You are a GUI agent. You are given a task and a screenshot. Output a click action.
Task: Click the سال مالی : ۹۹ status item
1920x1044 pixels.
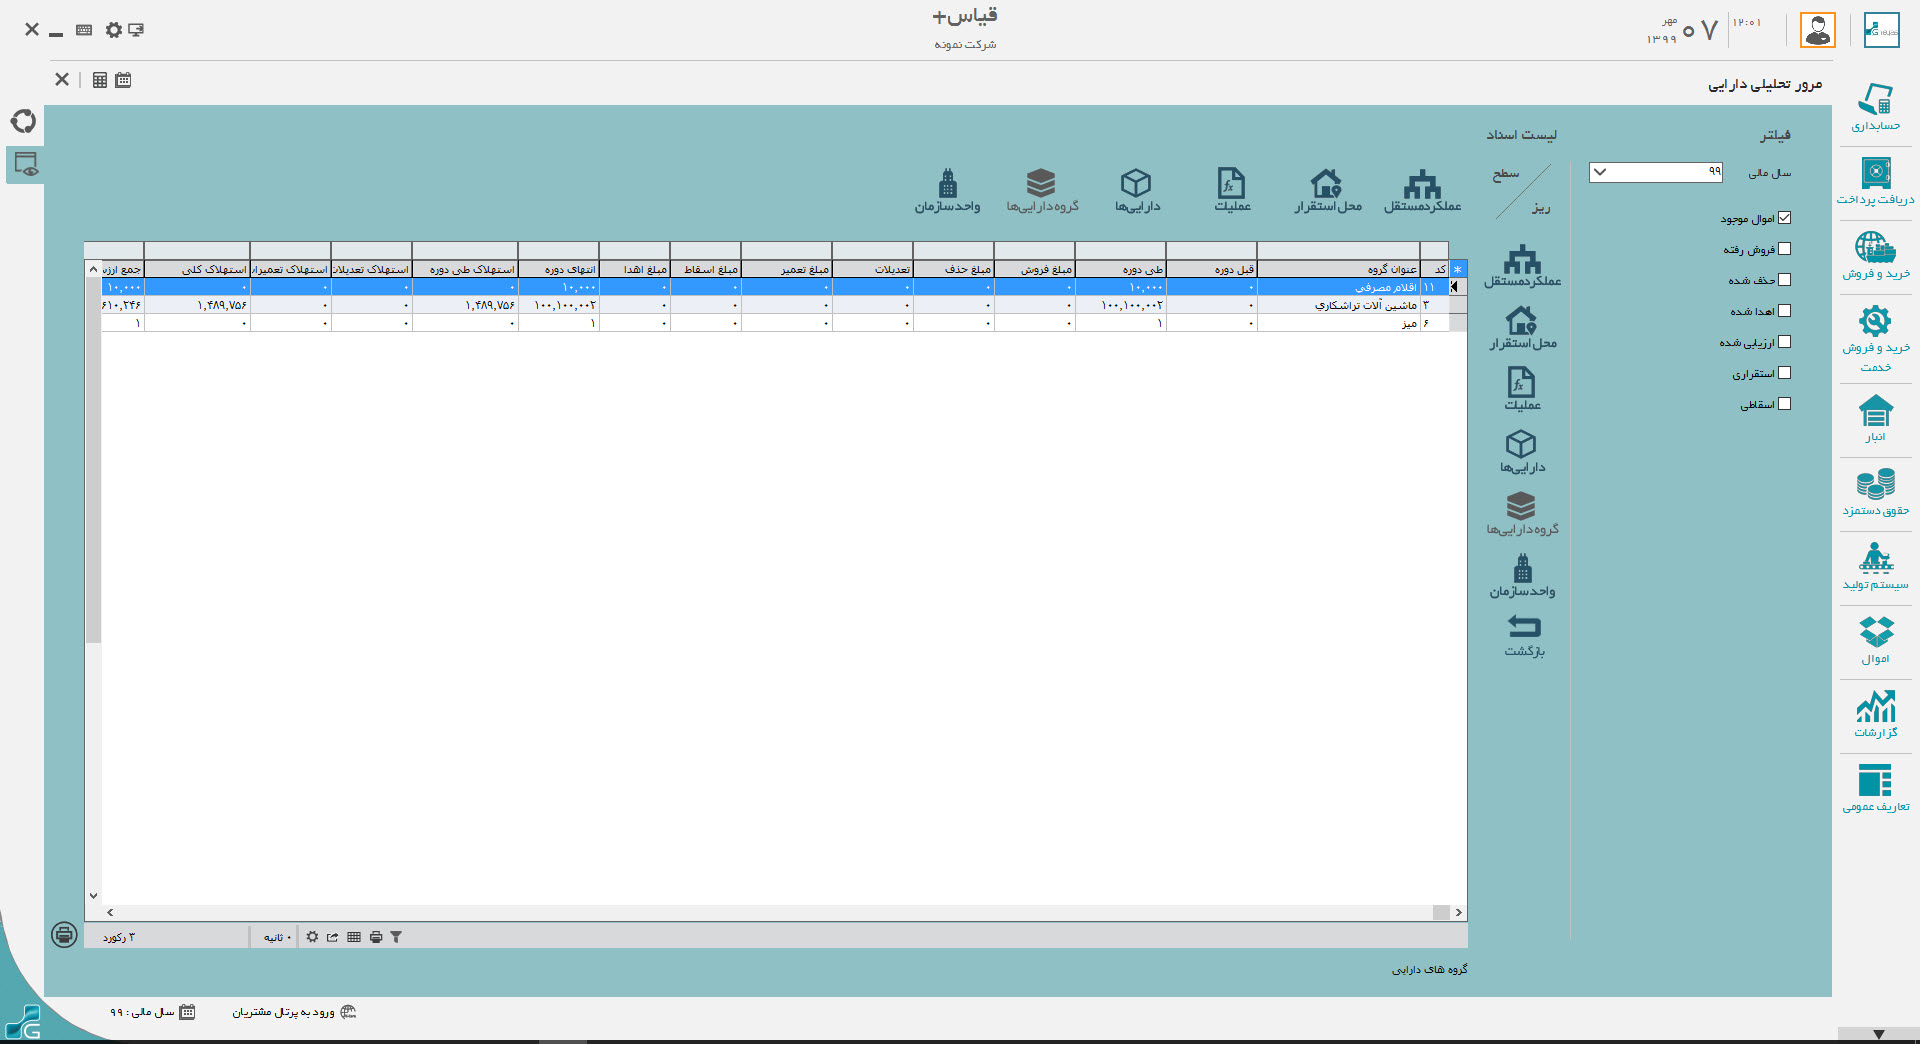coord(153,1012)
